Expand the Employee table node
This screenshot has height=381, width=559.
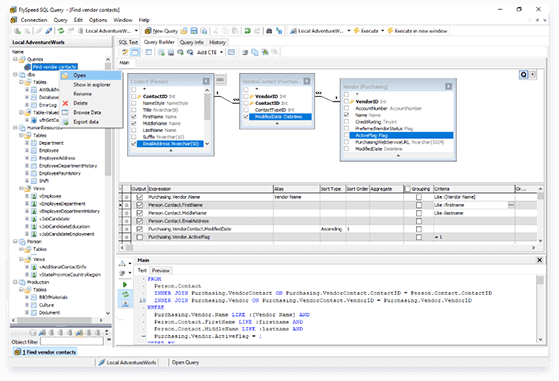(27, 150)
